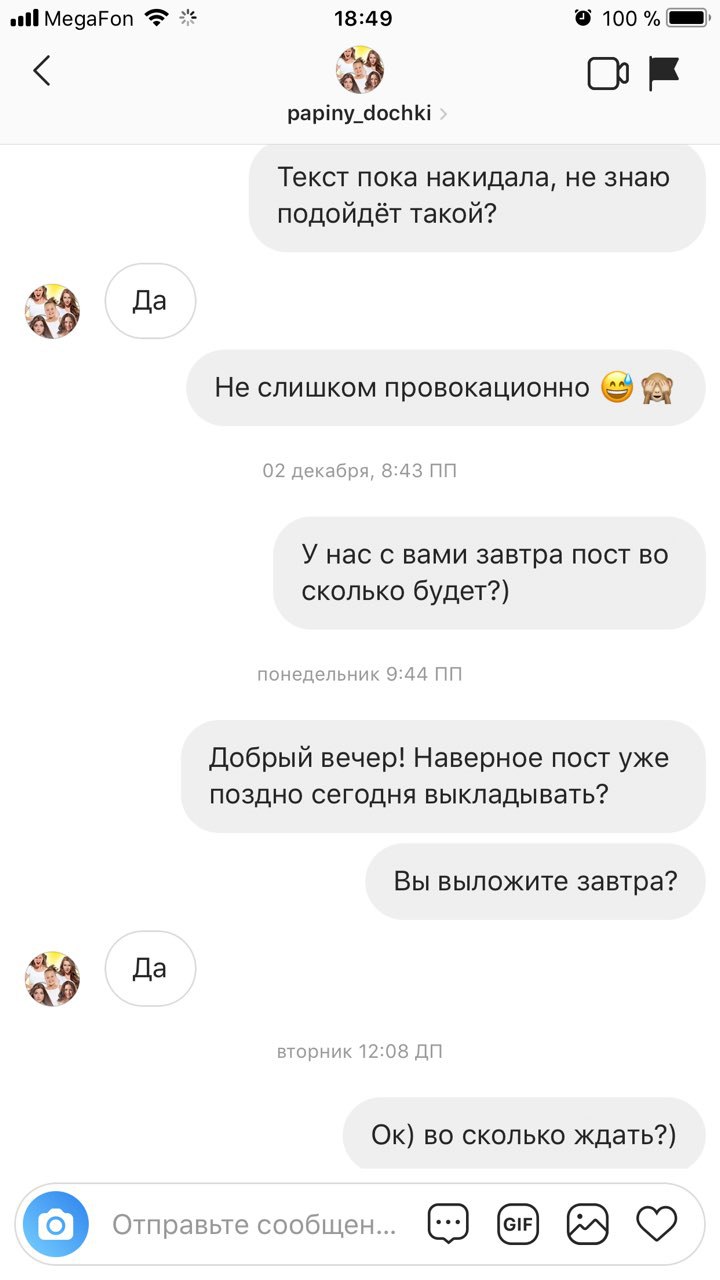
Task: Tap the header profile avatar
Action: (359, 70)
